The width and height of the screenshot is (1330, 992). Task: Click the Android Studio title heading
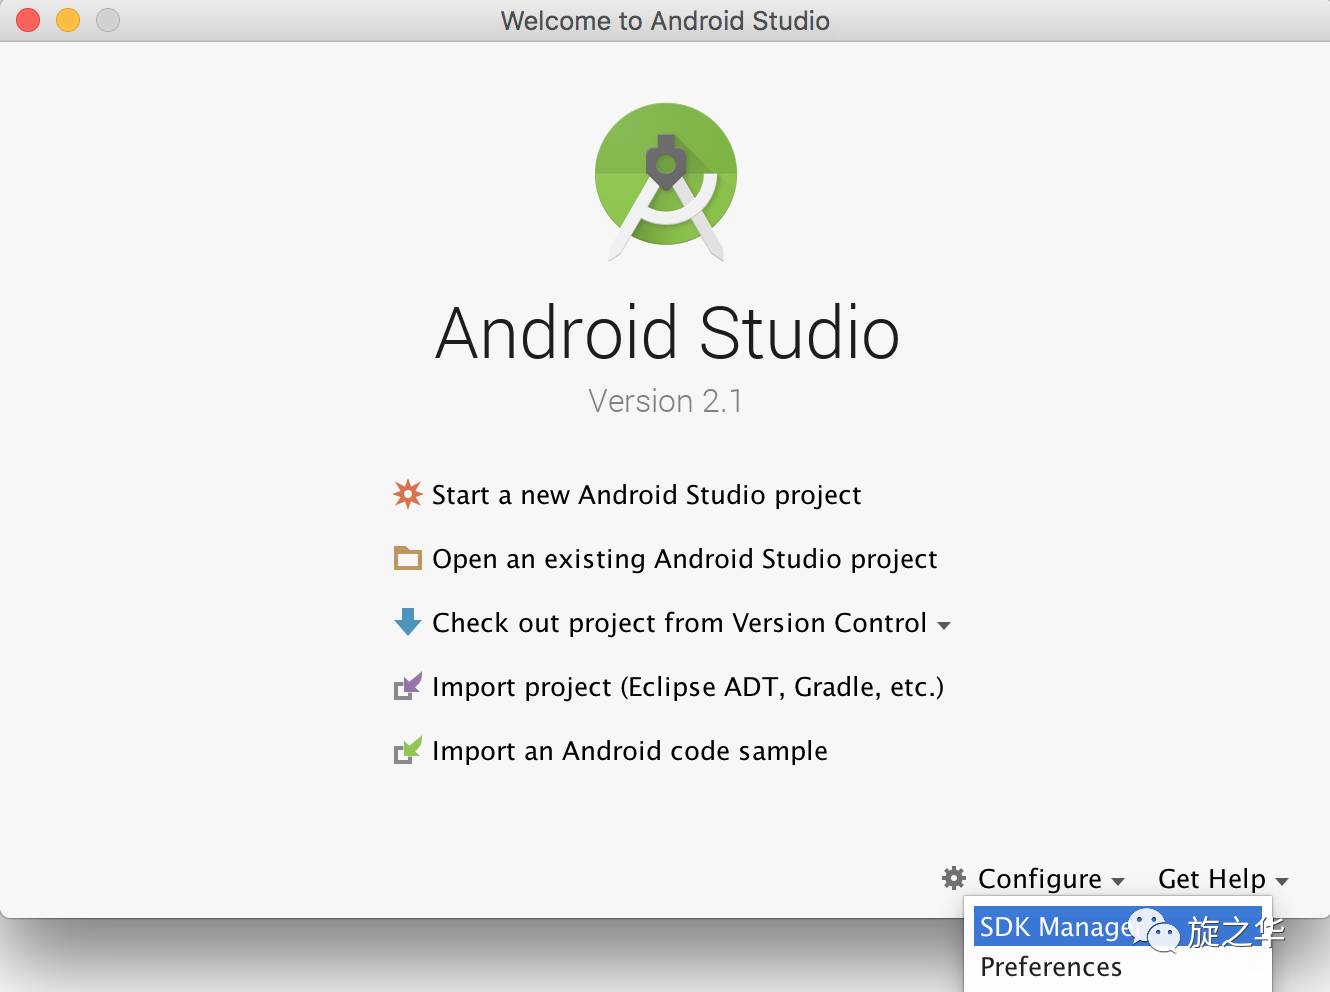tap(667, 333)
